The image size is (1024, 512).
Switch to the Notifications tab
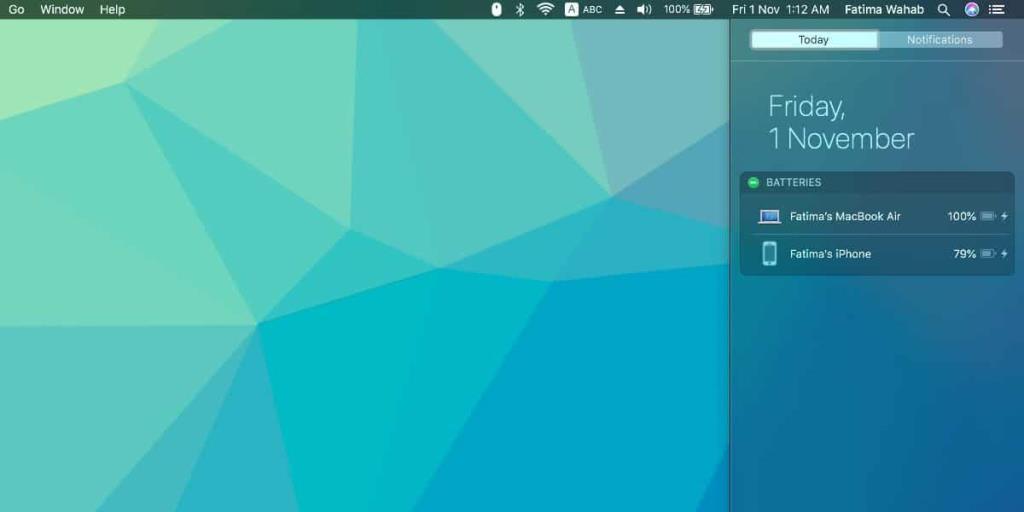pyautogui.click(x=939, y=40)
